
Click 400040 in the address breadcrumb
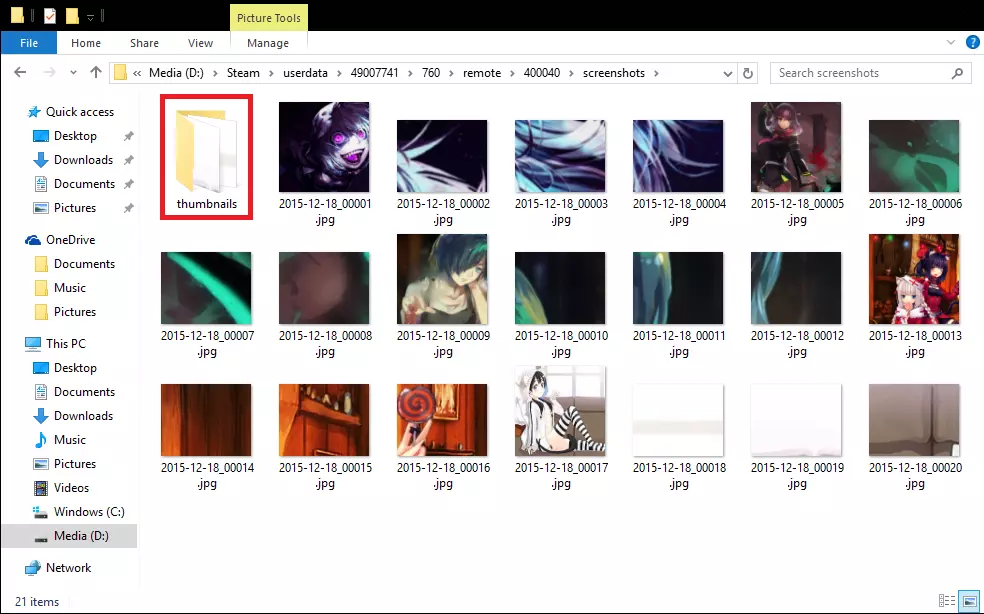542,73
